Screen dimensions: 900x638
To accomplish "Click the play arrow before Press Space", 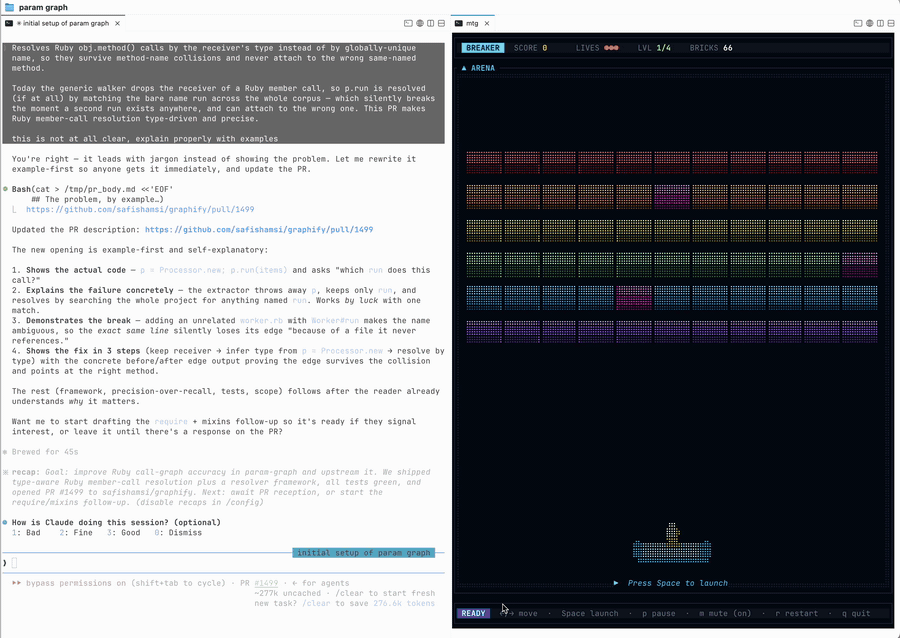I will click(616, 583).
